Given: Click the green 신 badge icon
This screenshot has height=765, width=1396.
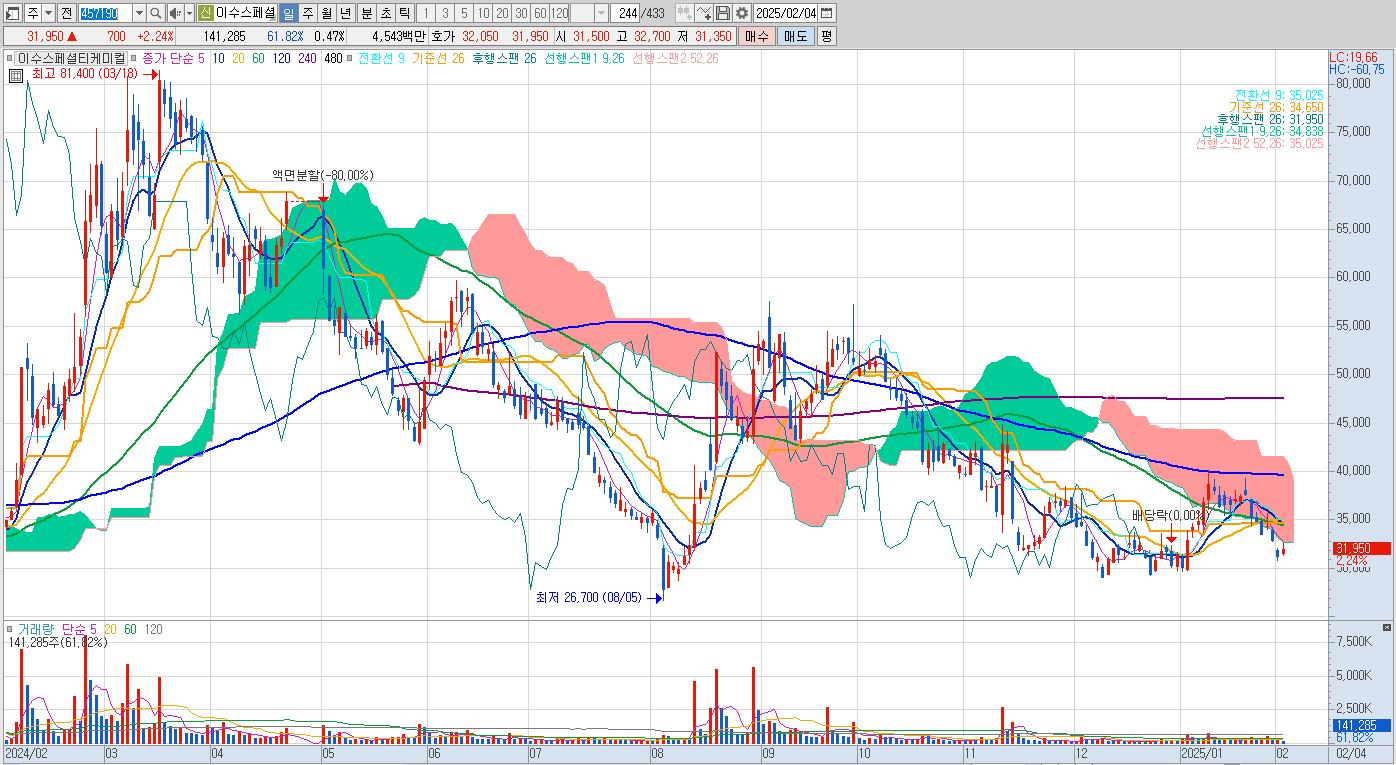Looking at the screenshot, I should point(204,13).
